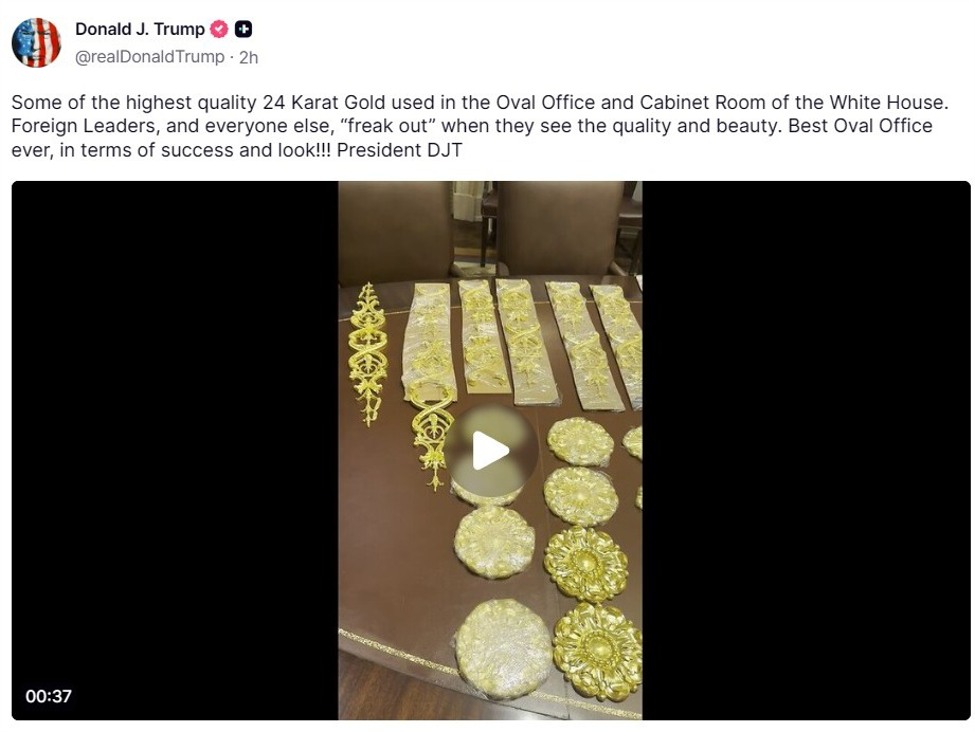Image resolution: width=975 pixels, height=732 pixels.
Task: Play the video using center play button
Action: (491, 451)
